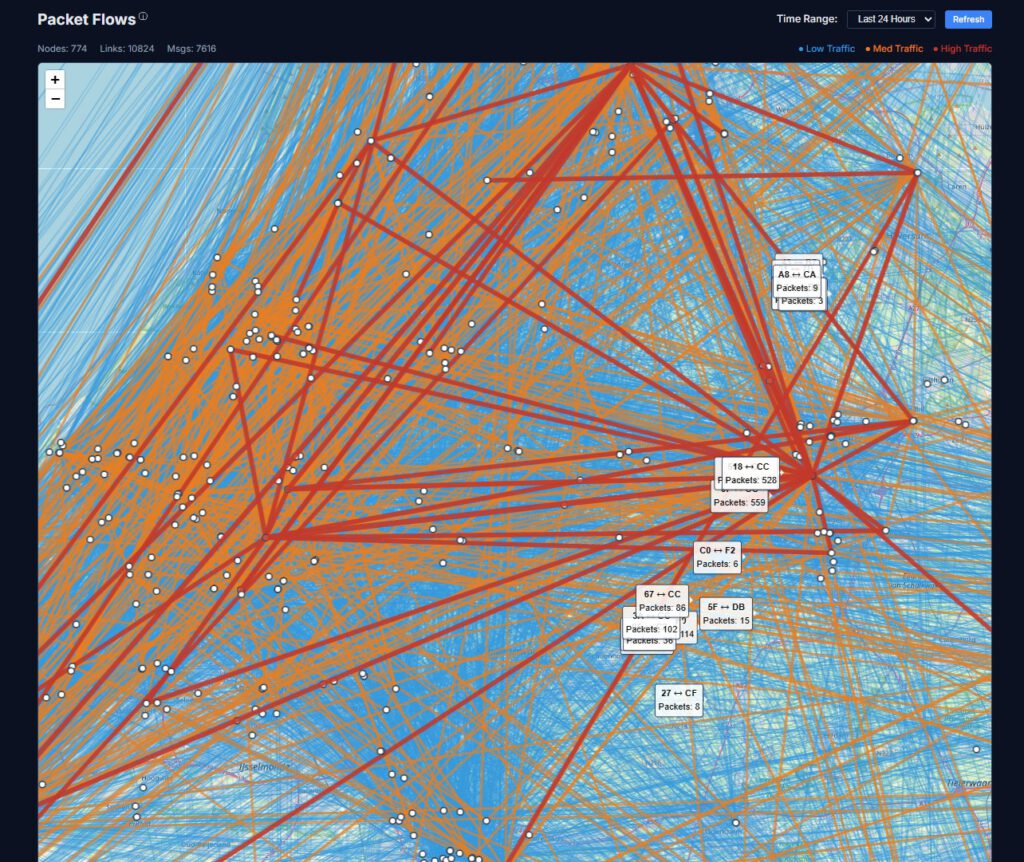Click the 18 ↔ CC packets label

[x=751, y=473]
